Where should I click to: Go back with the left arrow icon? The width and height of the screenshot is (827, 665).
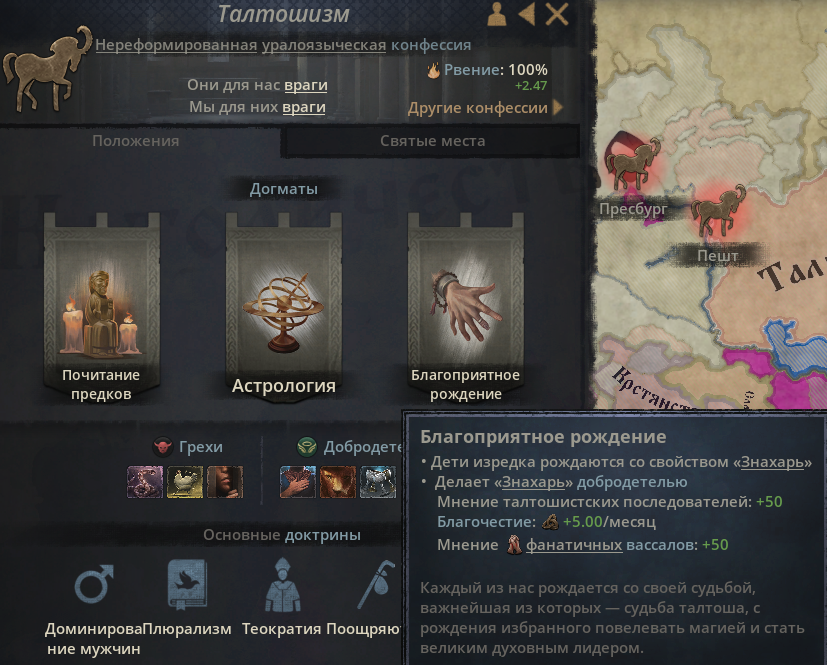(527, 14)
